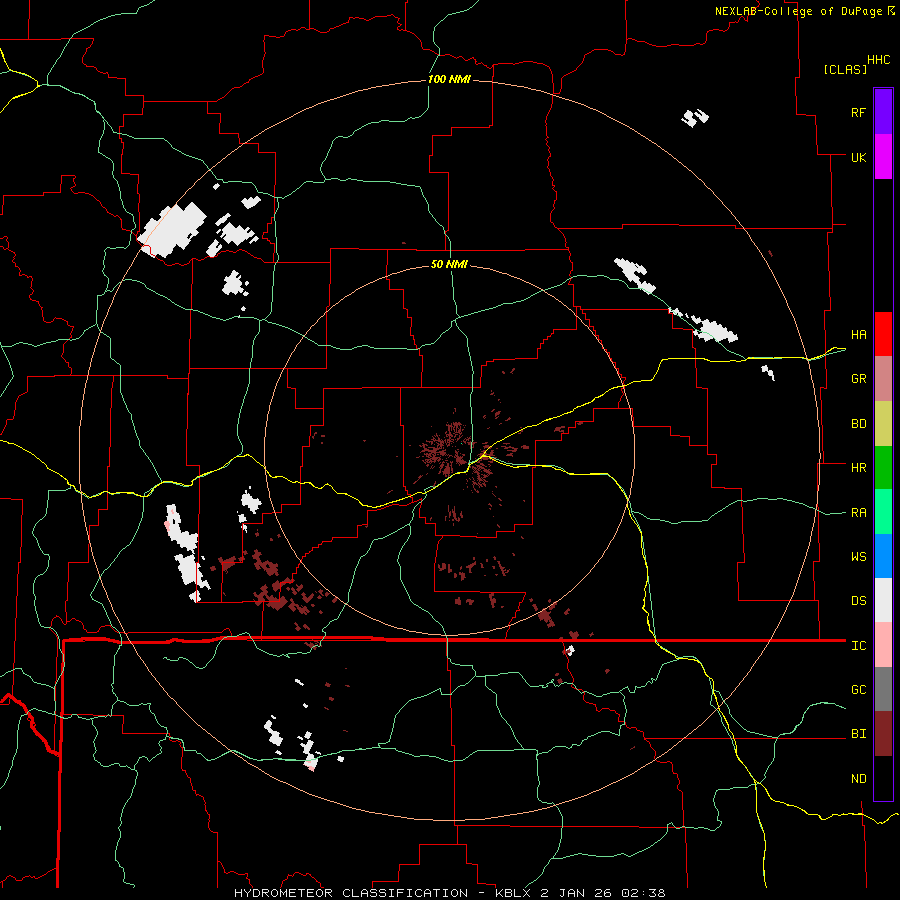
Task: Click the RF legend label
Action: [859, 112]
